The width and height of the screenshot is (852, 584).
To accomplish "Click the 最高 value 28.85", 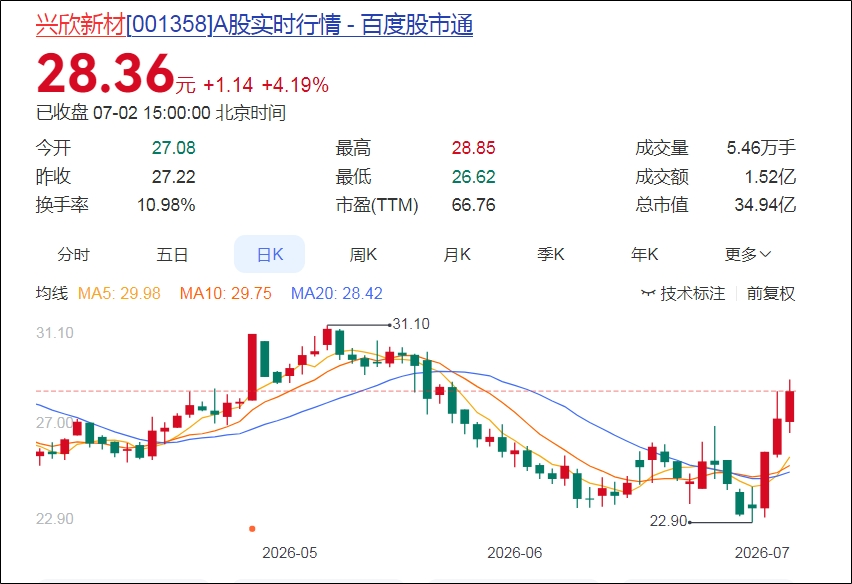I will 473,148.
